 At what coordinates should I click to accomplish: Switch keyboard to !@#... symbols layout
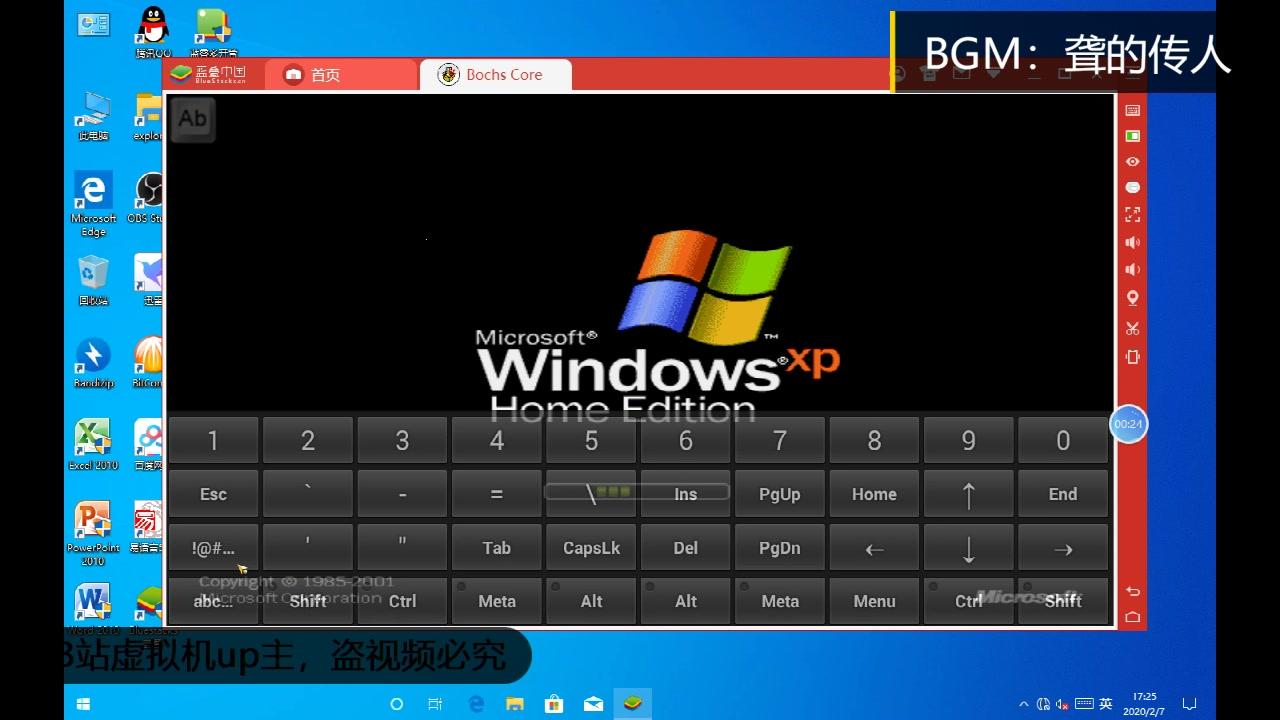pos(213,548)
